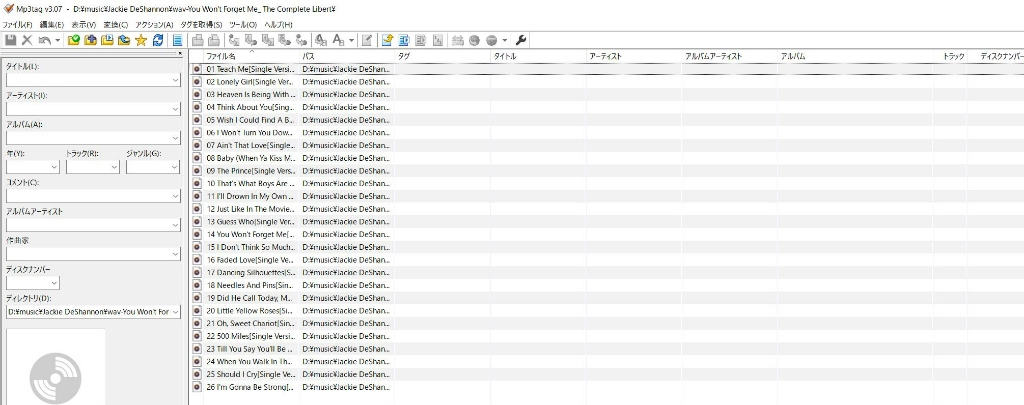
Task: Click the Filename to Filename convert icon
Action: (267, 40)
